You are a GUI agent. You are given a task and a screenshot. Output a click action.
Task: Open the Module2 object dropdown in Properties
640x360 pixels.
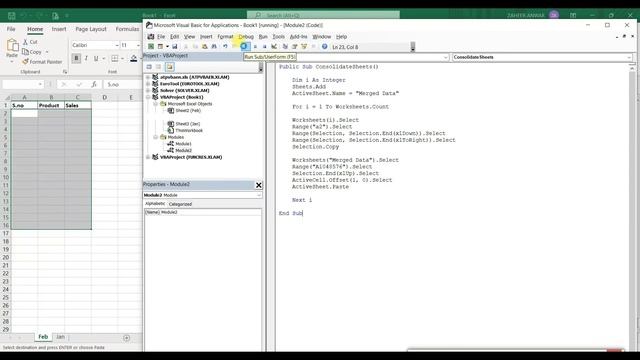(x=259, y=195)
